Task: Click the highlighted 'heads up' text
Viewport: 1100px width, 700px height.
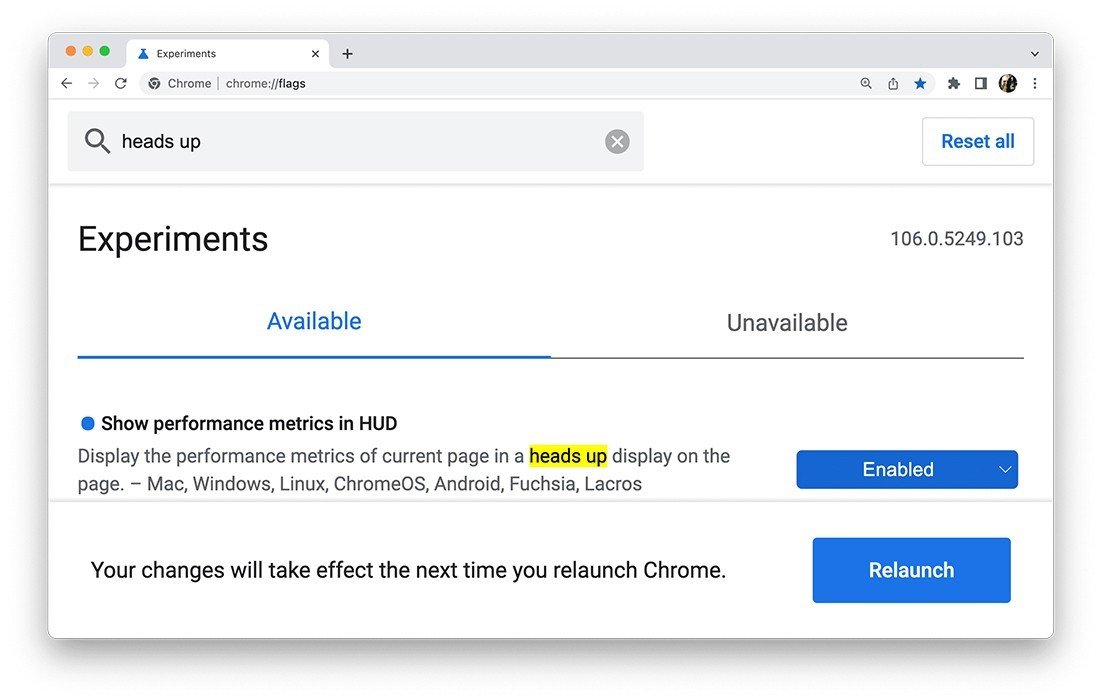Action: 568,456
